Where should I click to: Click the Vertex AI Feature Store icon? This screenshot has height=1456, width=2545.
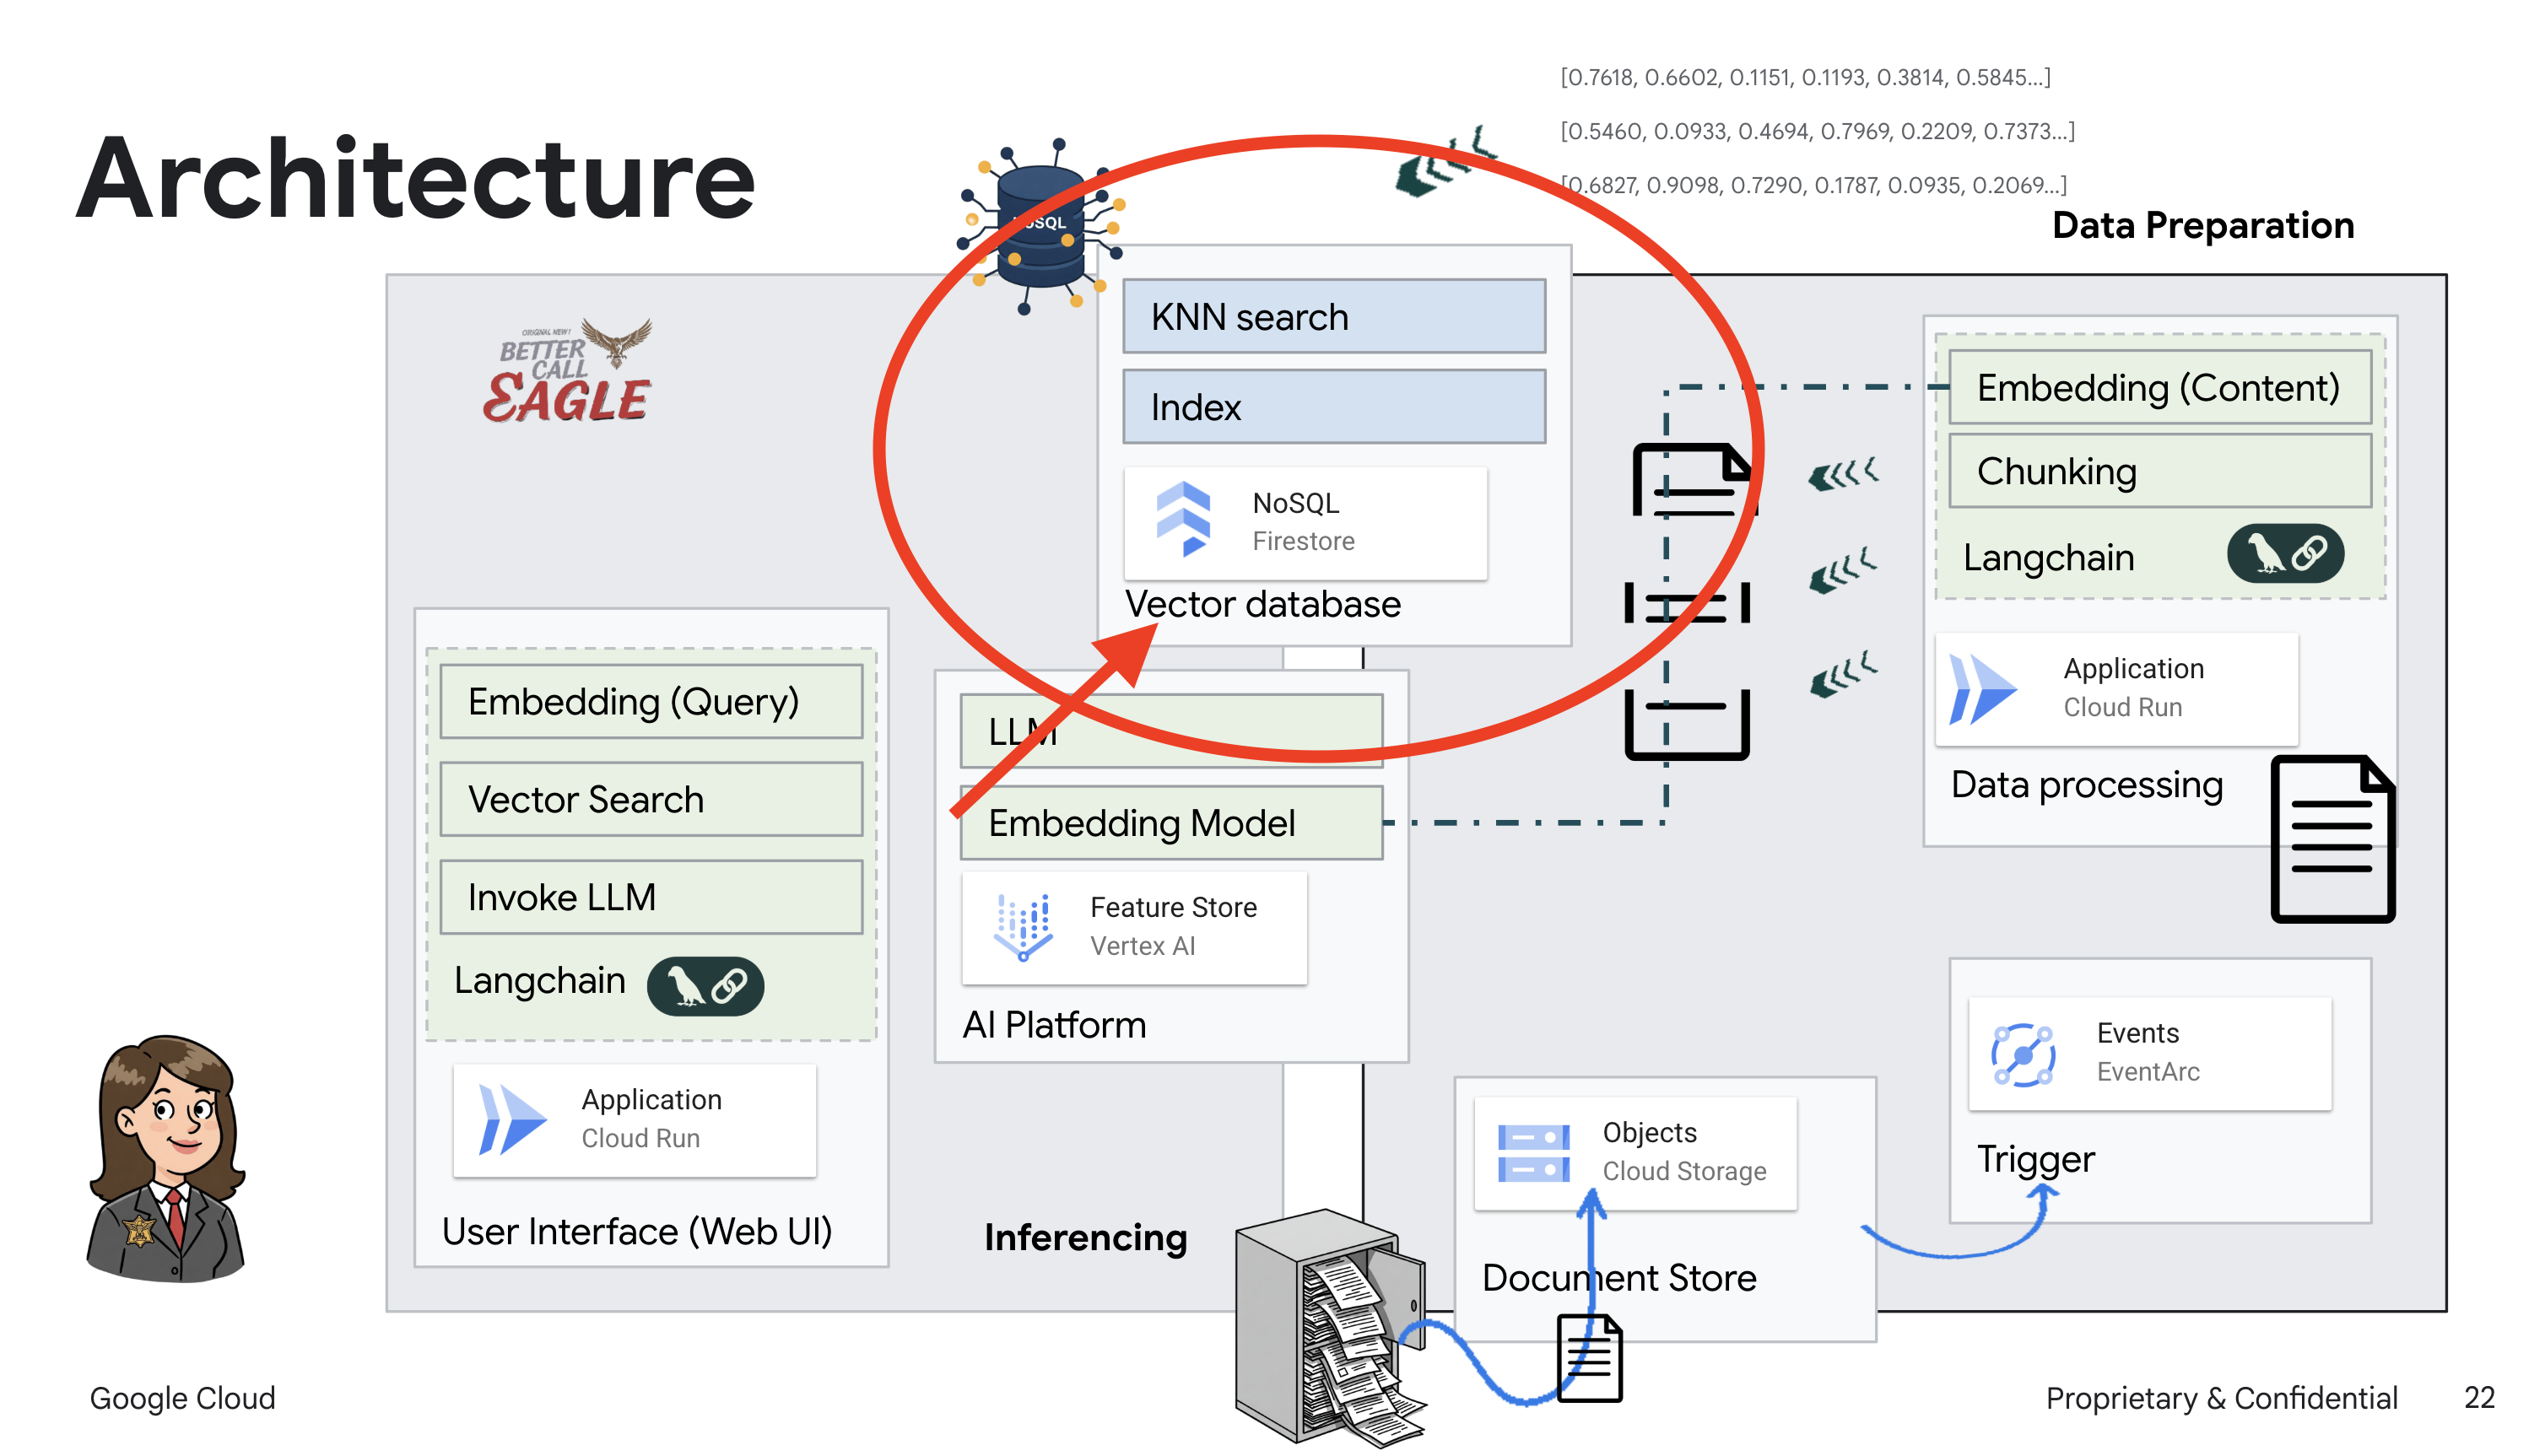point(1022,926)
